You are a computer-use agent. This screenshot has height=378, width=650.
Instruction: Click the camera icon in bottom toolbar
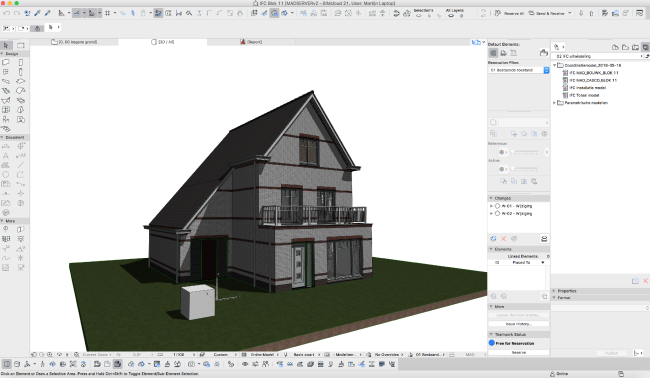pos(191,364)
